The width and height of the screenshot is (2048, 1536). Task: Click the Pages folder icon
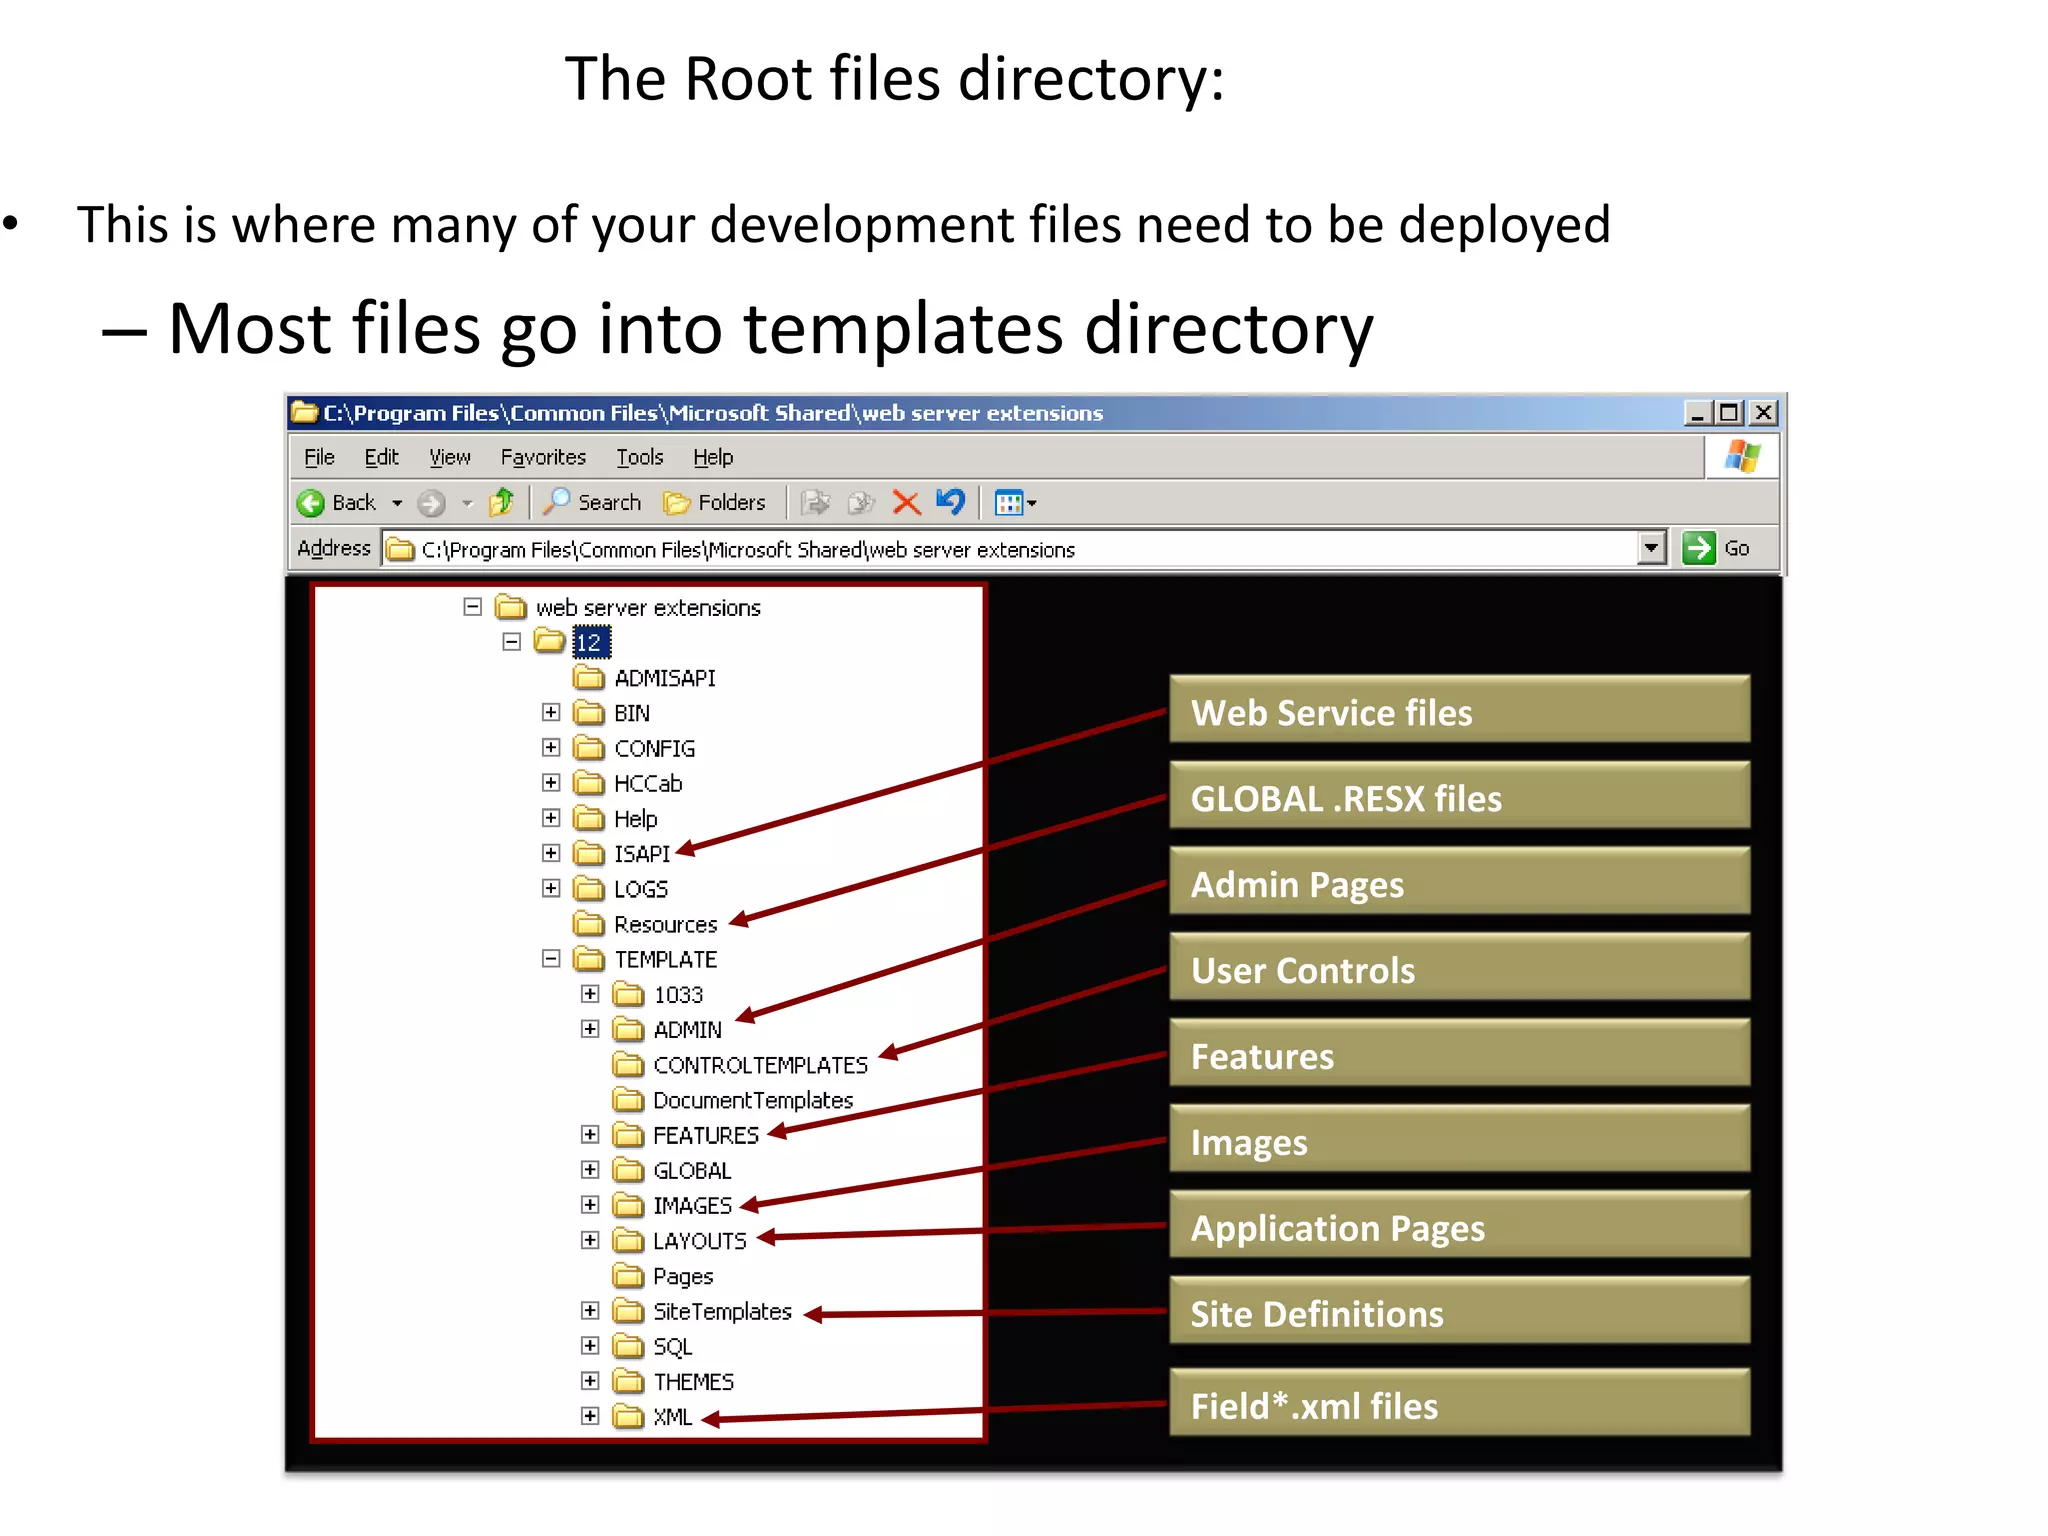628,1276
